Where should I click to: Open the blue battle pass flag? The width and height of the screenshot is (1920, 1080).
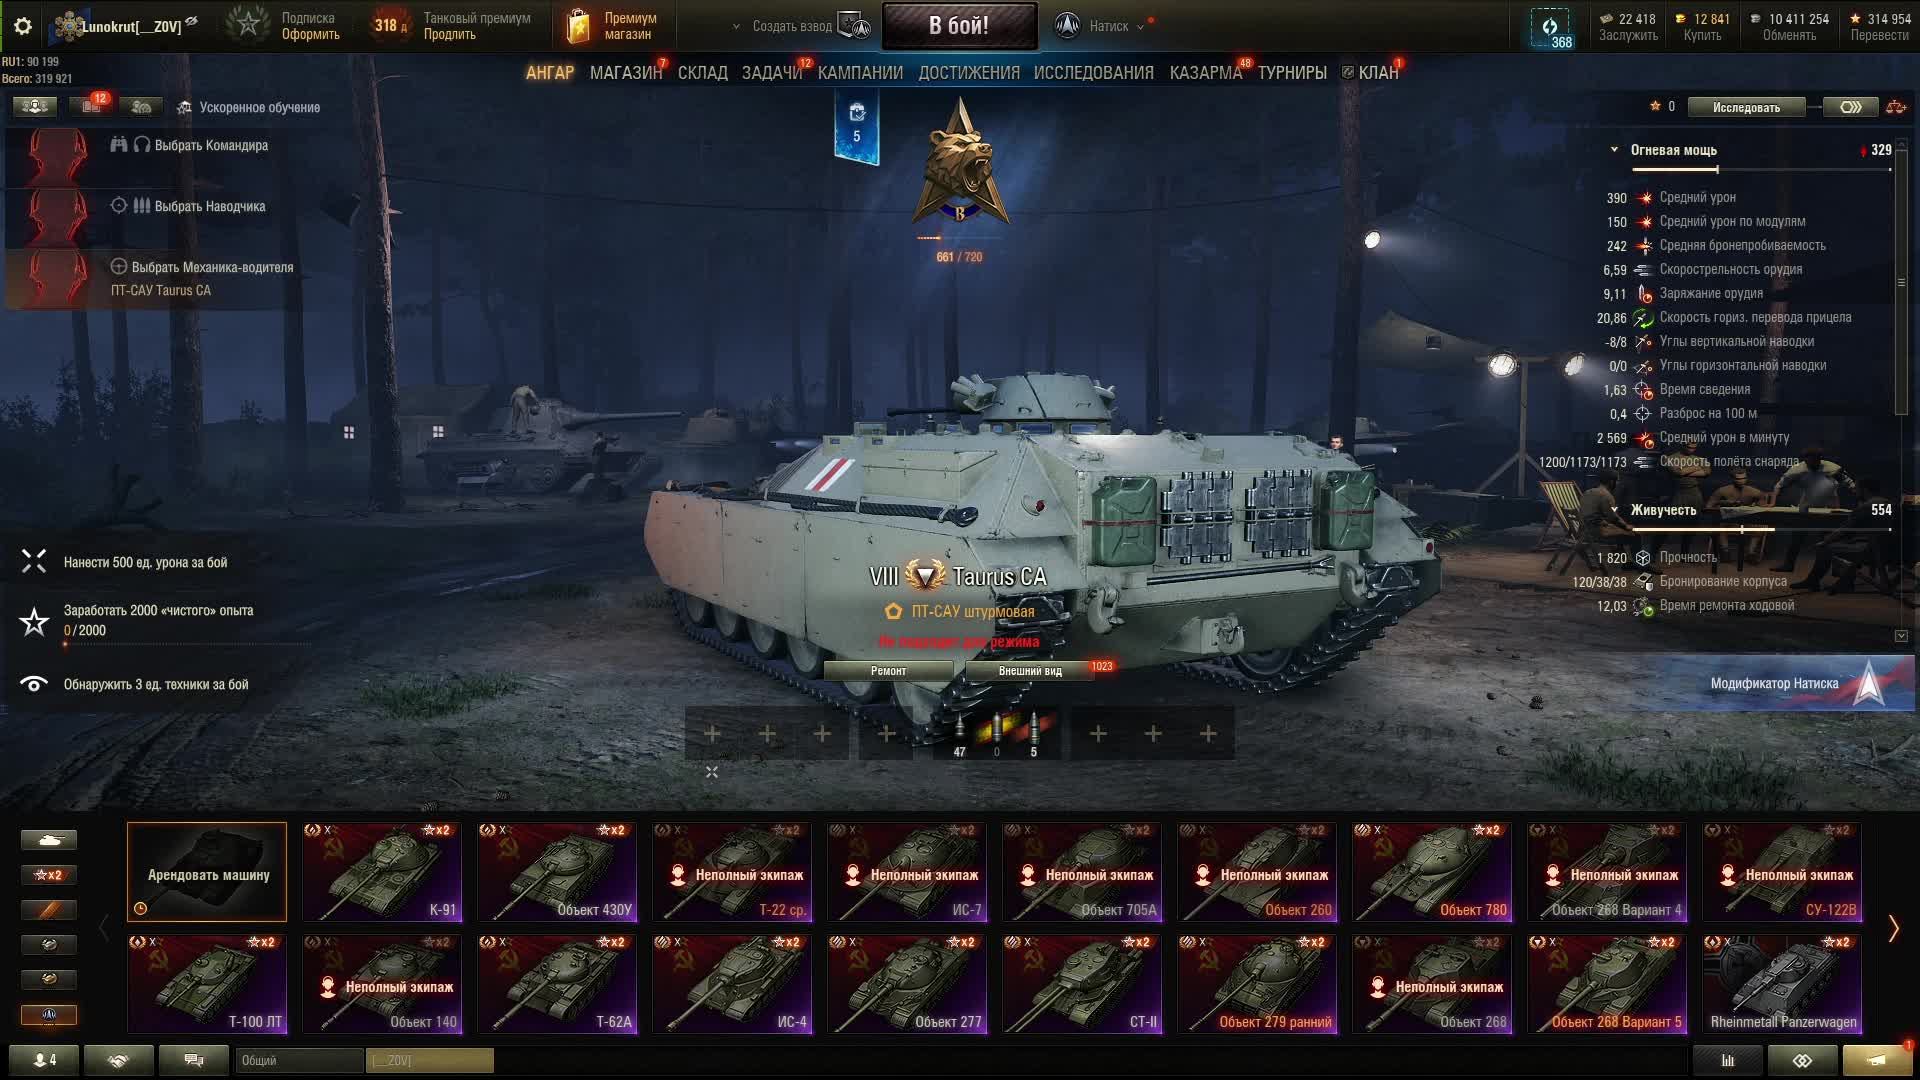[857, 125]
